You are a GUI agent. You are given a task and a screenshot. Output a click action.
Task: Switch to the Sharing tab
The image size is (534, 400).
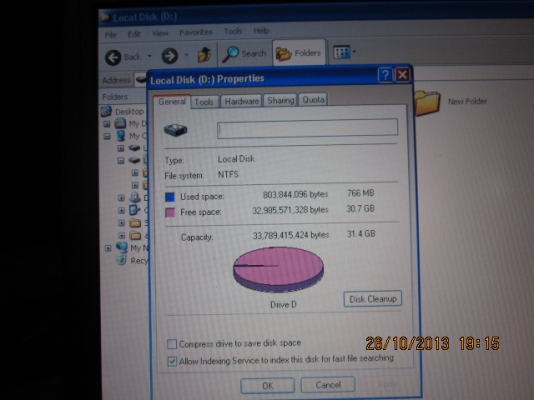point(280,100)
